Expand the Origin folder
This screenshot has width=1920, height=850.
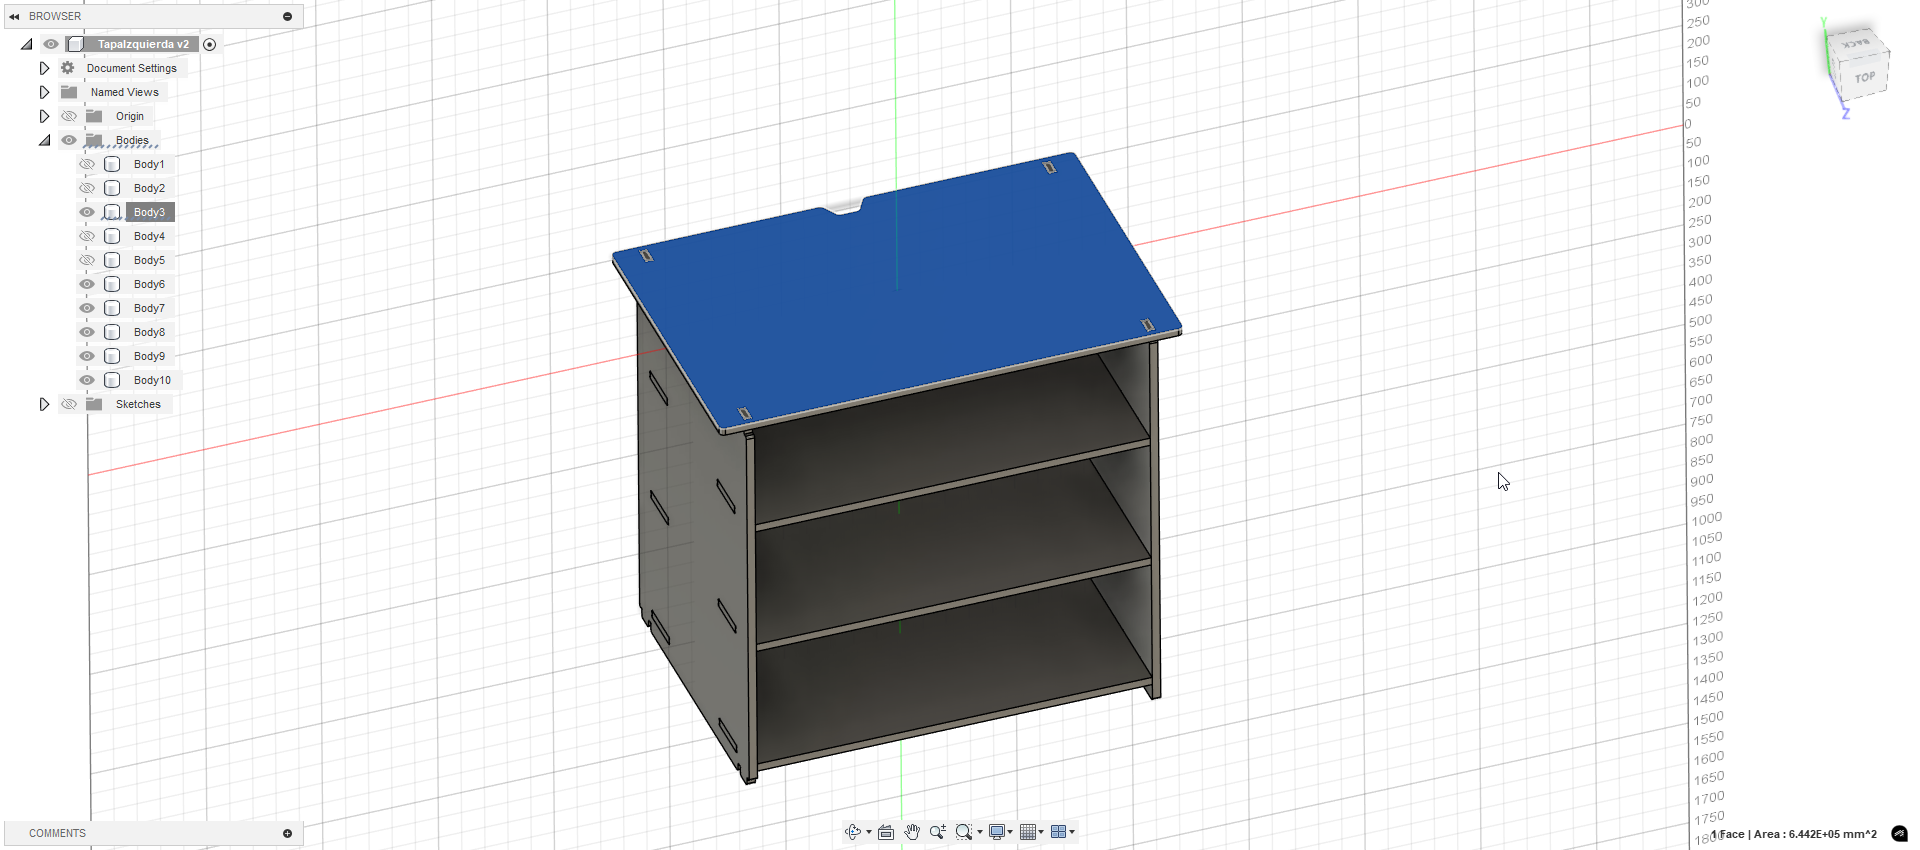click(44, 116)
